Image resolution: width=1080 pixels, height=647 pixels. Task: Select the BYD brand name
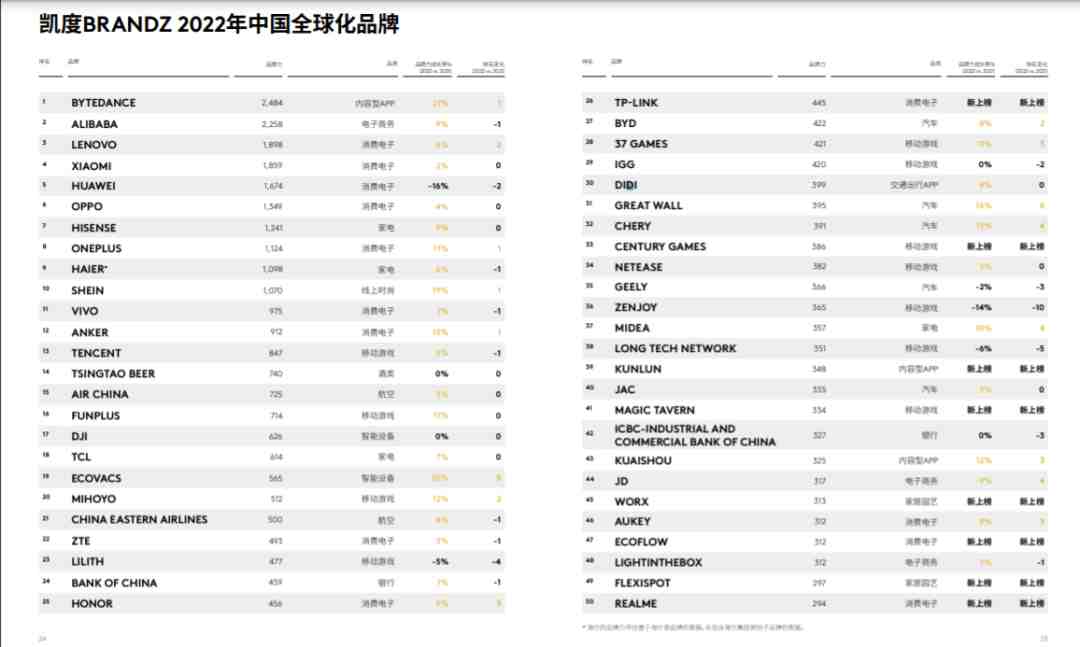pos(625,123)
